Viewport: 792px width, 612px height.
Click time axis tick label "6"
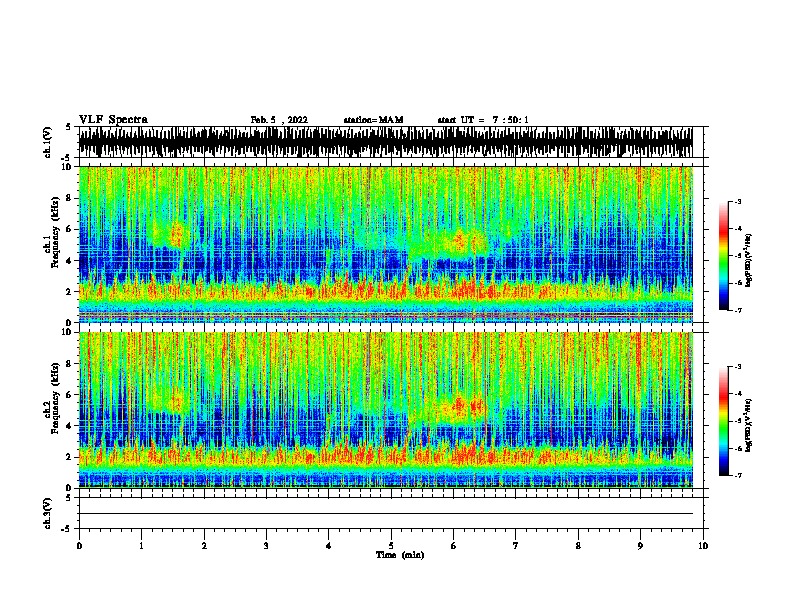[454, 546]
